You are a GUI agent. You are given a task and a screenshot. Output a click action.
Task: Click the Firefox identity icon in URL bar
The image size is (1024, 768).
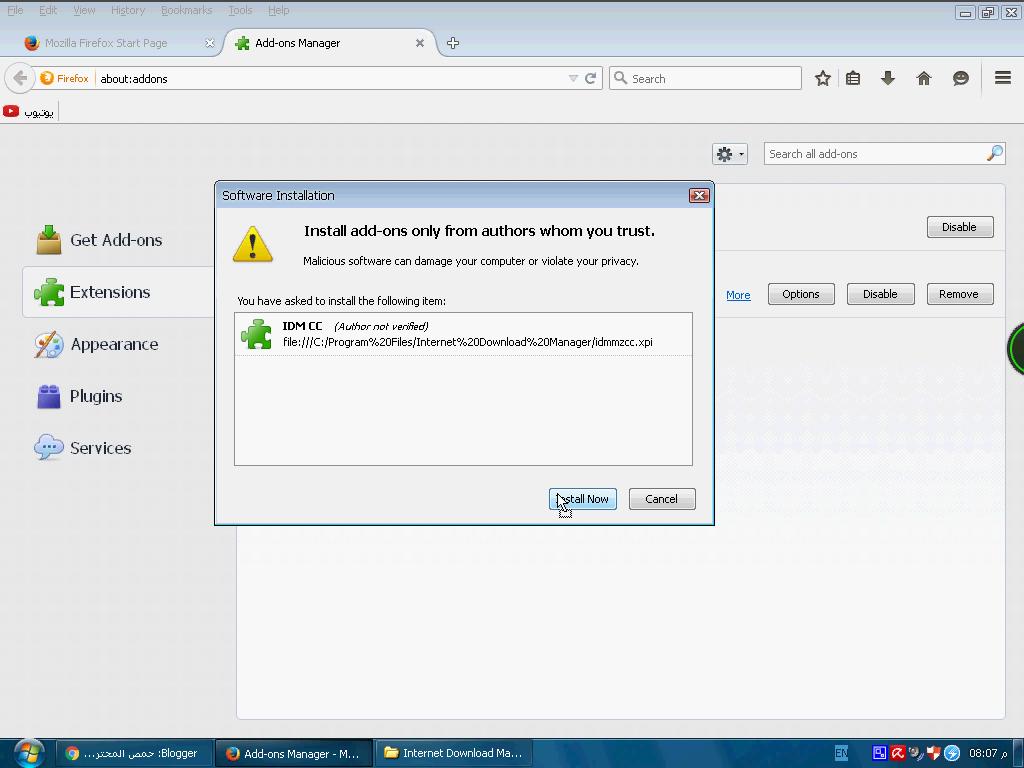[x=64, y=78]
